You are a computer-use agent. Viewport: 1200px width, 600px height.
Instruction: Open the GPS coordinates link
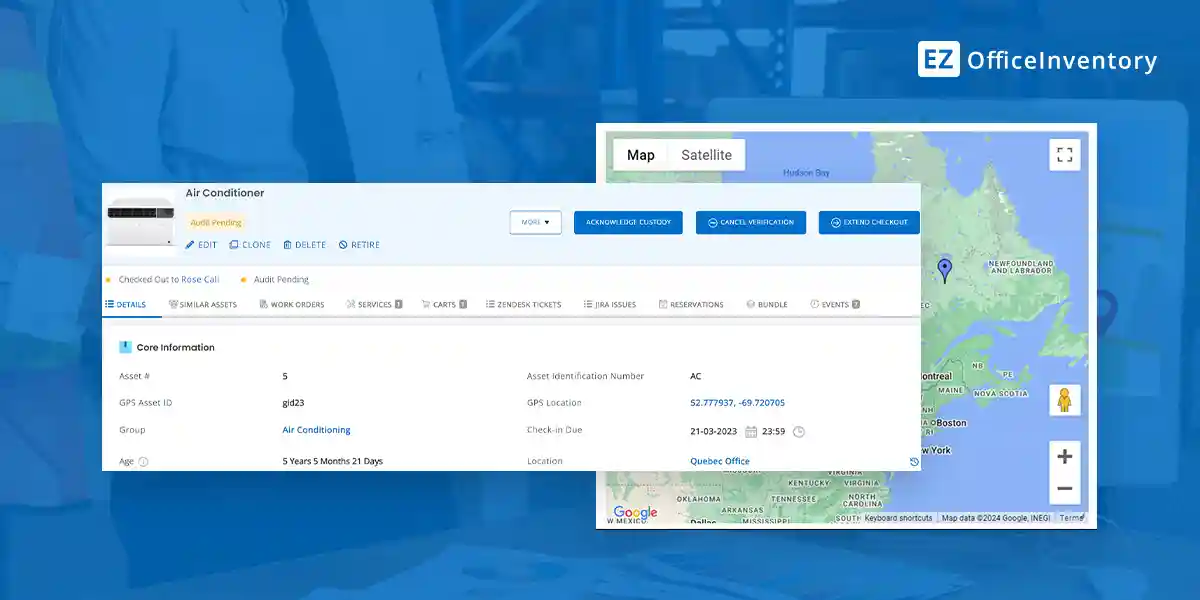737,403
